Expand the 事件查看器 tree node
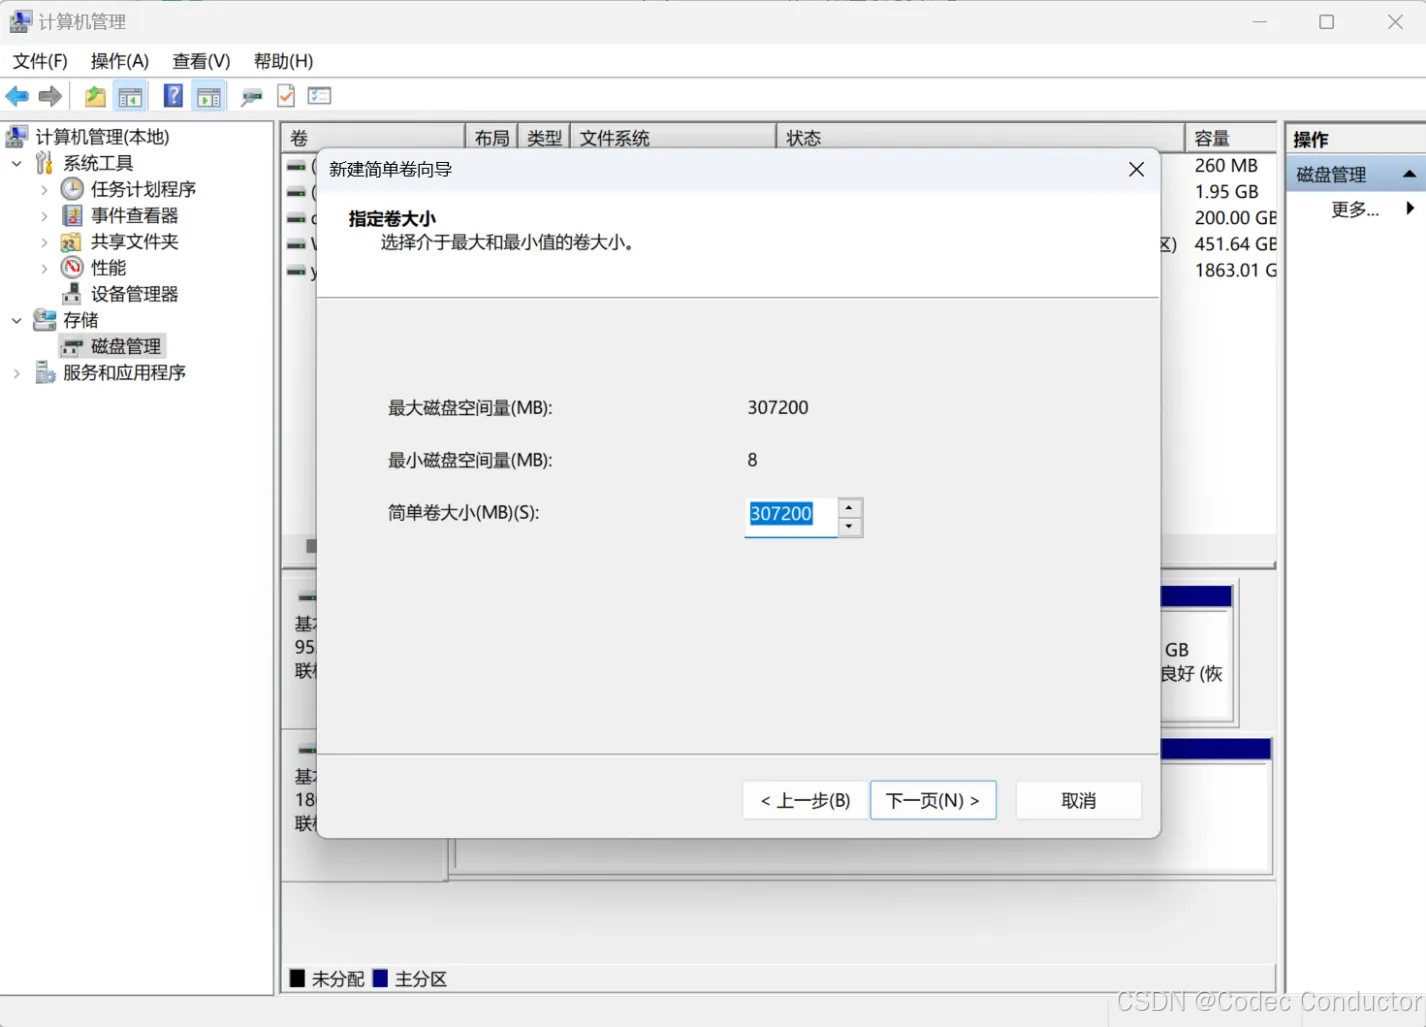Screen dimensions: 1426x1027 (44, 215)
